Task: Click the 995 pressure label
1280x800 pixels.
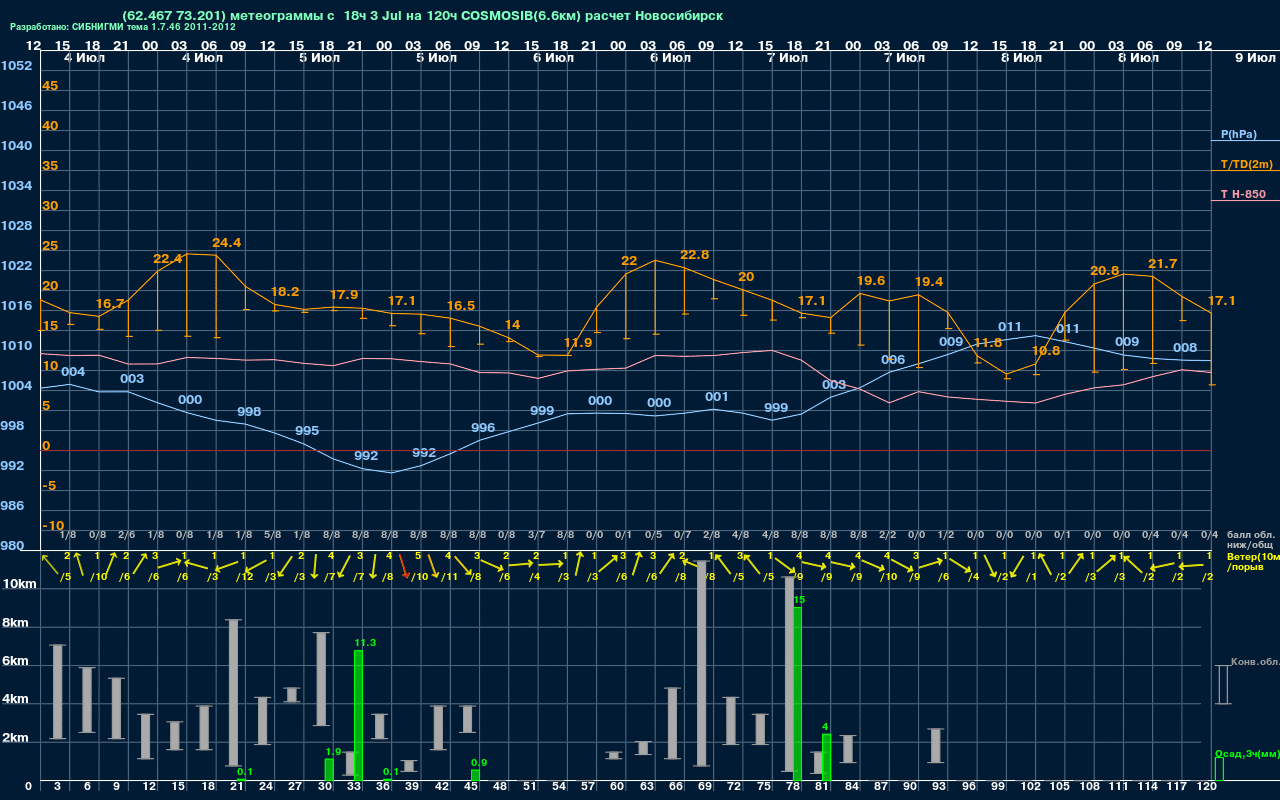Action: pos(307,431)
